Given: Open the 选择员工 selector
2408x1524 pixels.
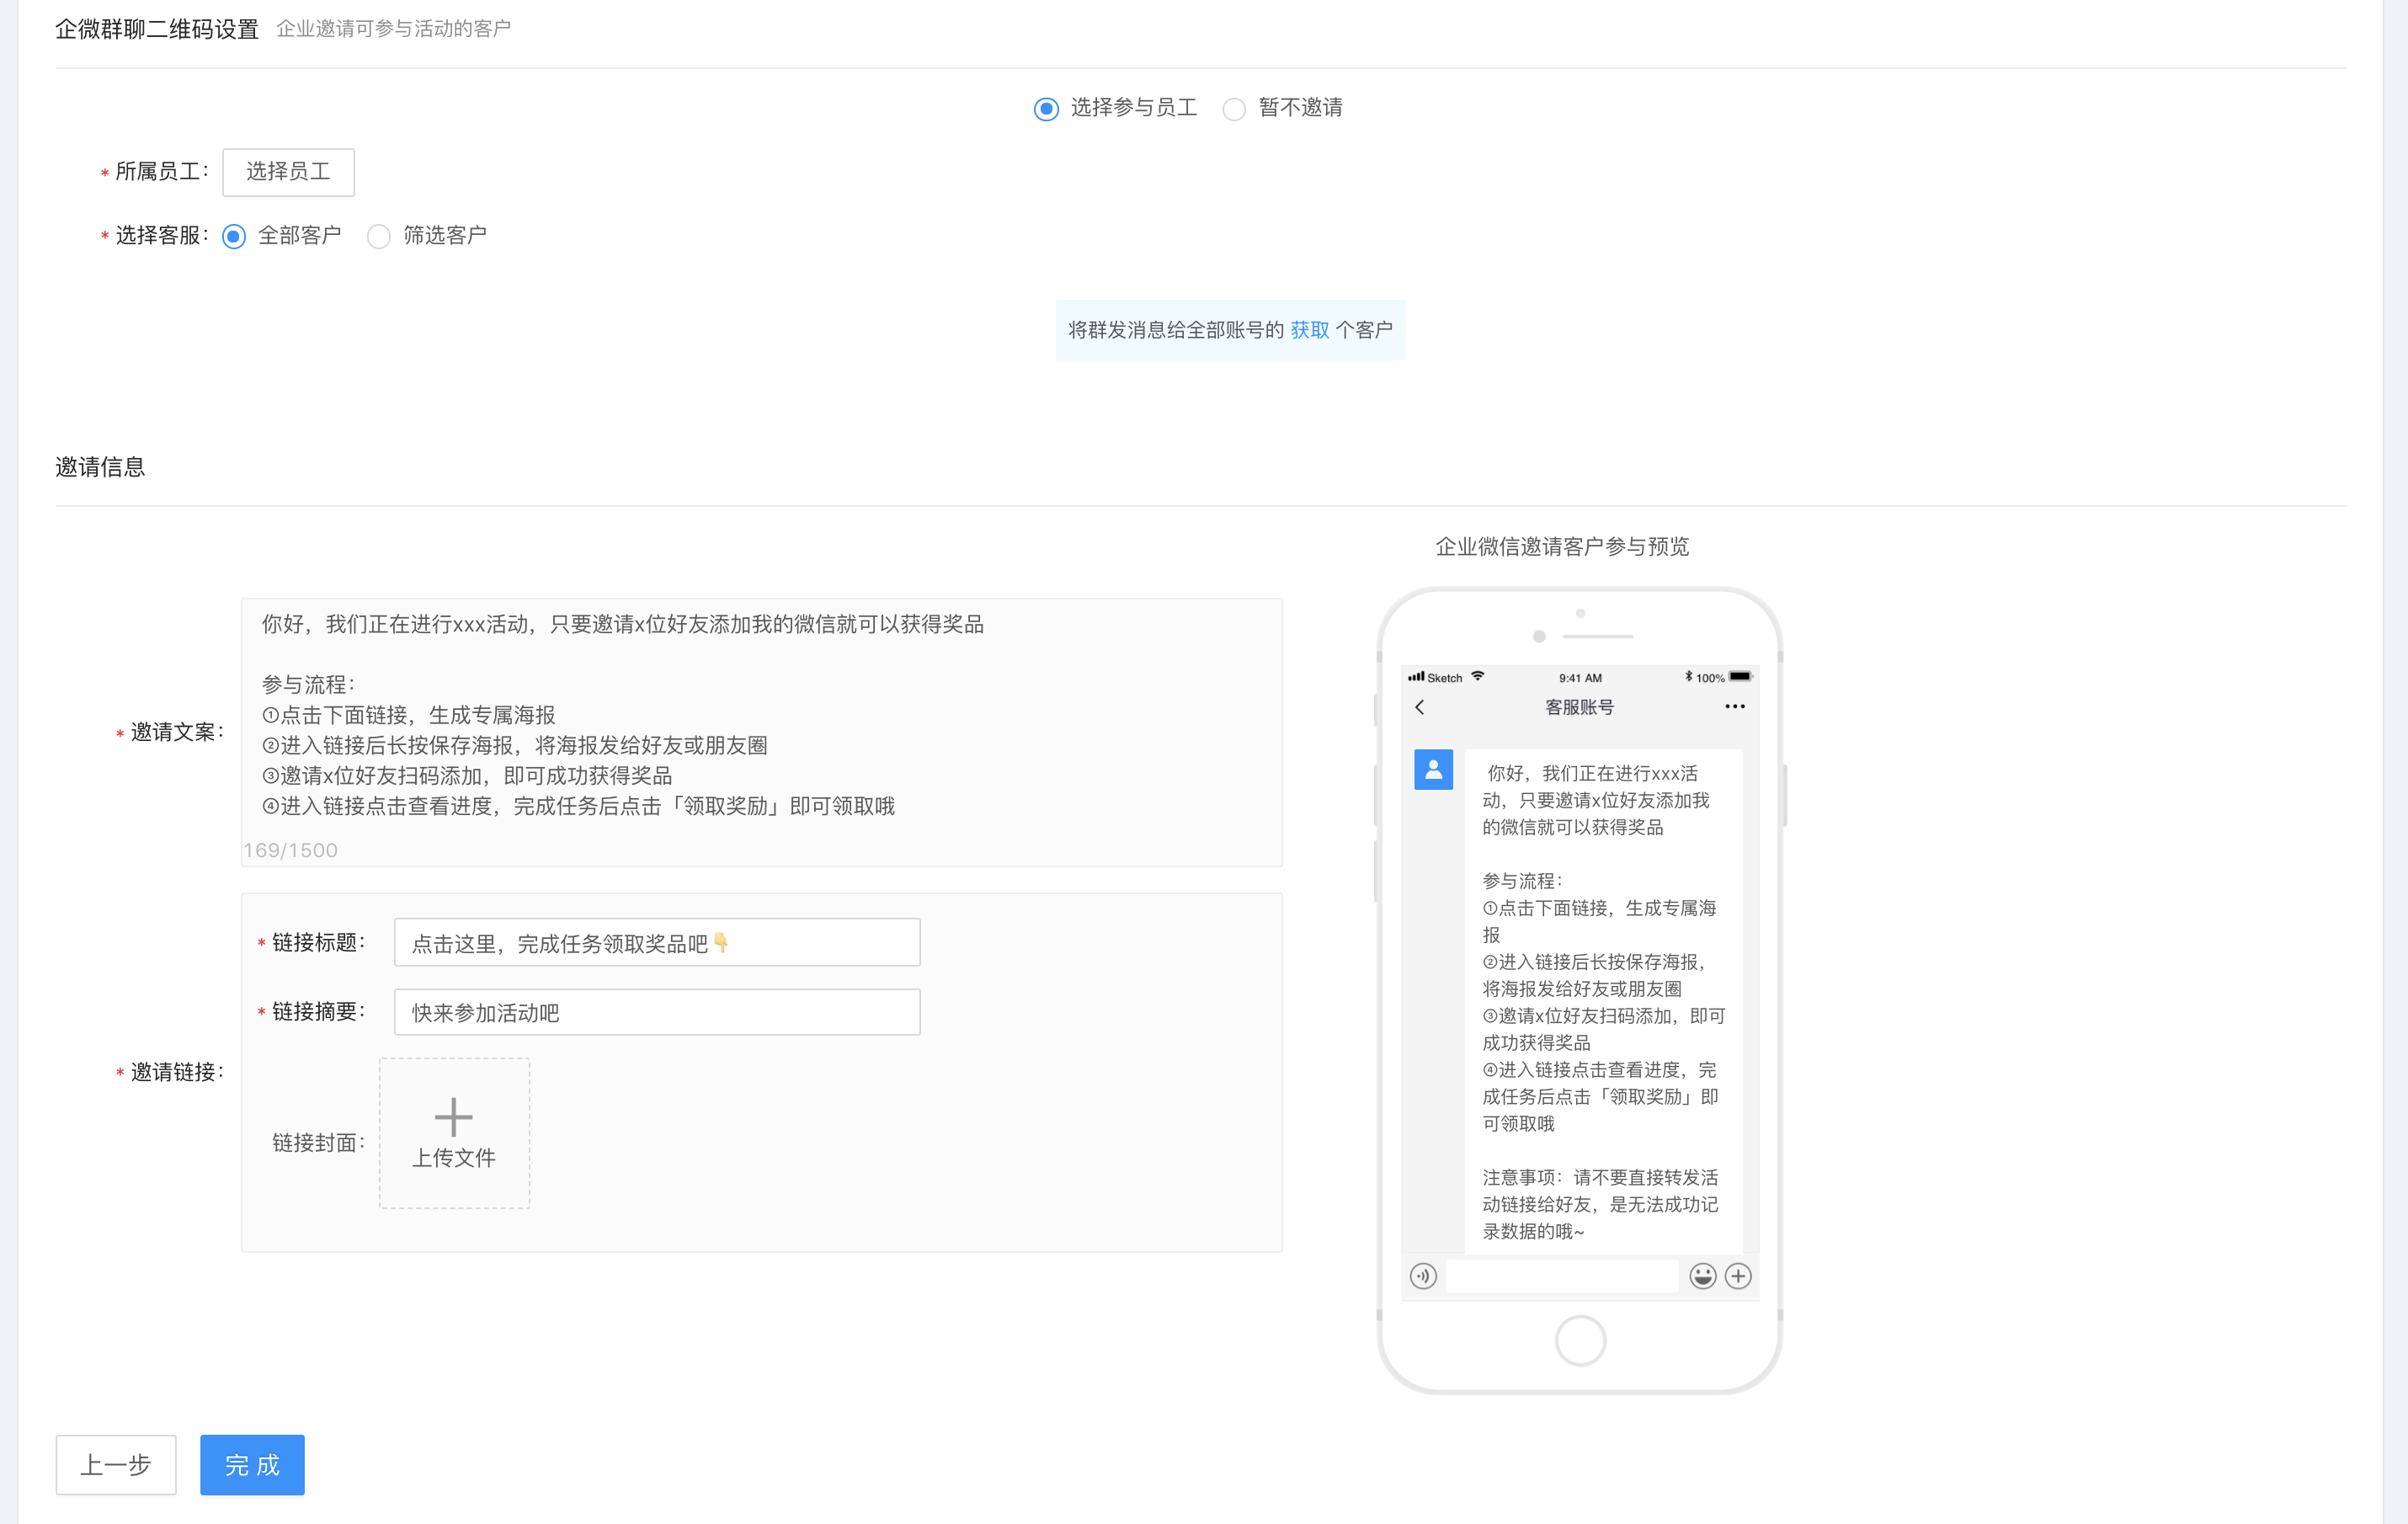Looking at the screenshot, I should pyautogui.click(x=288, y=172).
